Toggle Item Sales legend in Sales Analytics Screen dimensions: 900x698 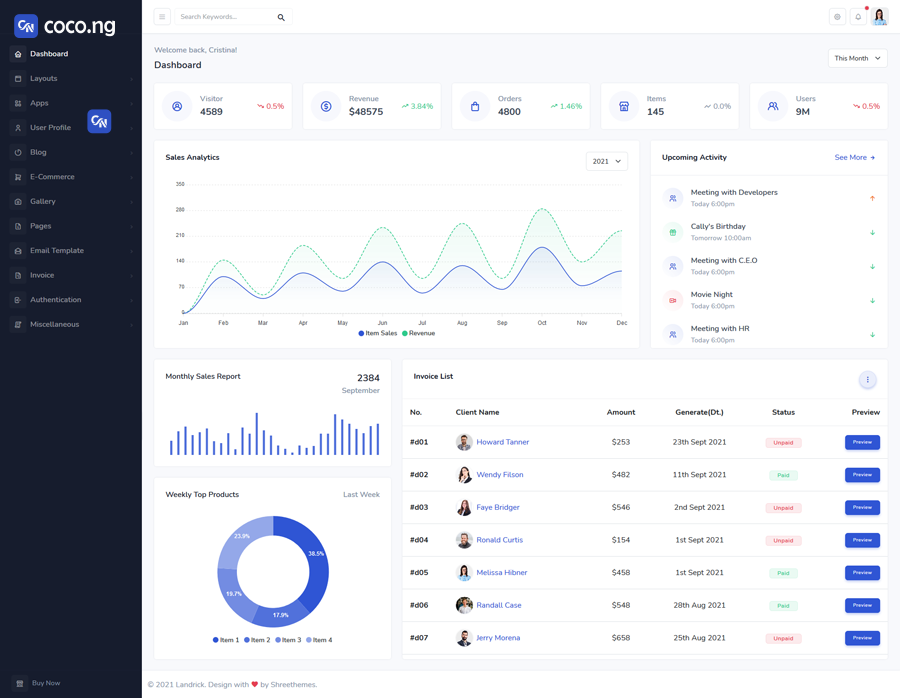(378, 333)
